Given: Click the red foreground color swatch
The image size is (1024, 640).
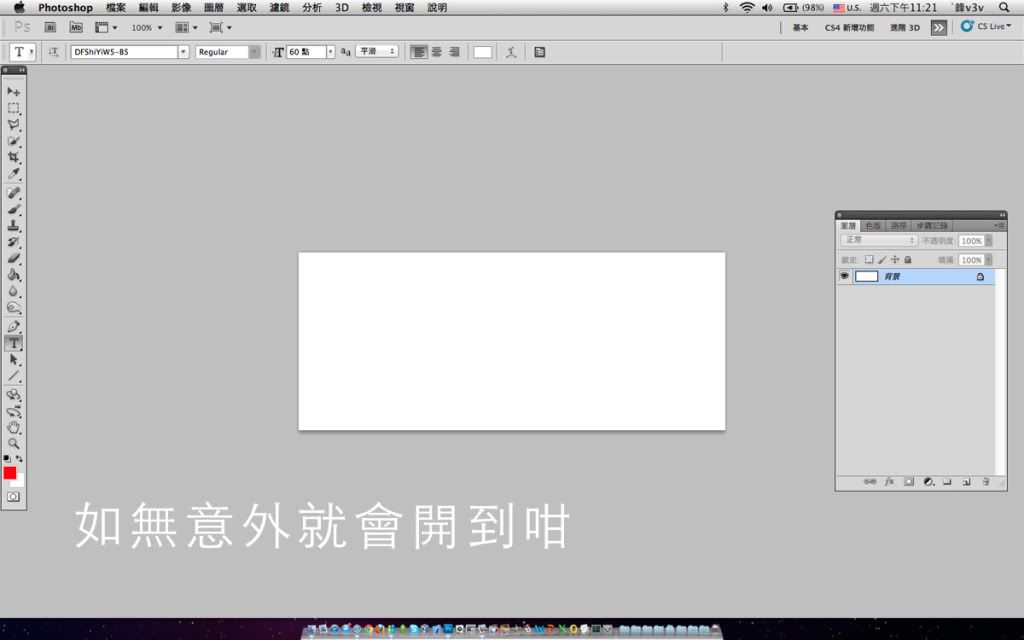Looking at the screenshot, I should click(10, 473).
